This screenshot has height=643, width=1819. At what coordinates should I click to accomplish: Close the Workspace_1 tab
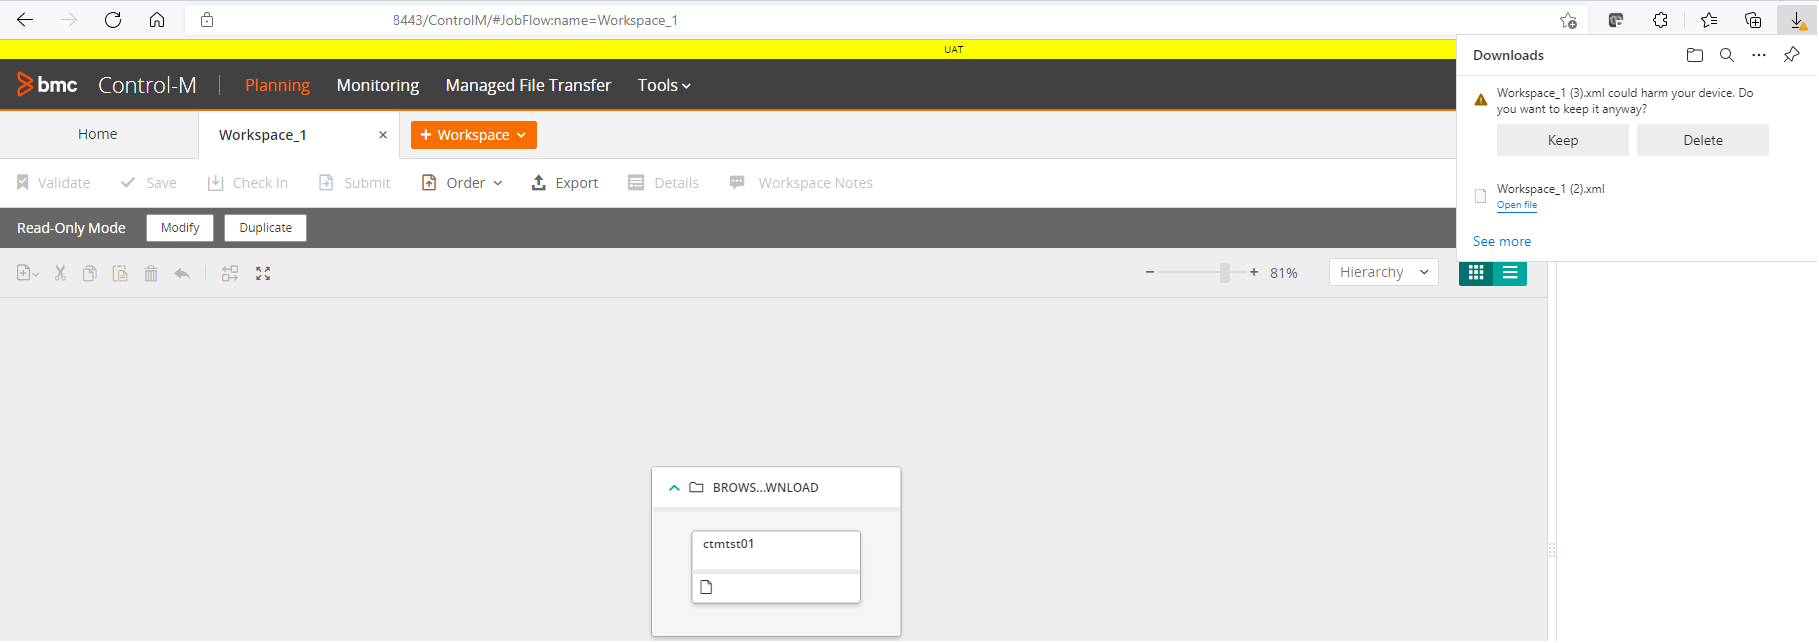click(x=383, y=135)
